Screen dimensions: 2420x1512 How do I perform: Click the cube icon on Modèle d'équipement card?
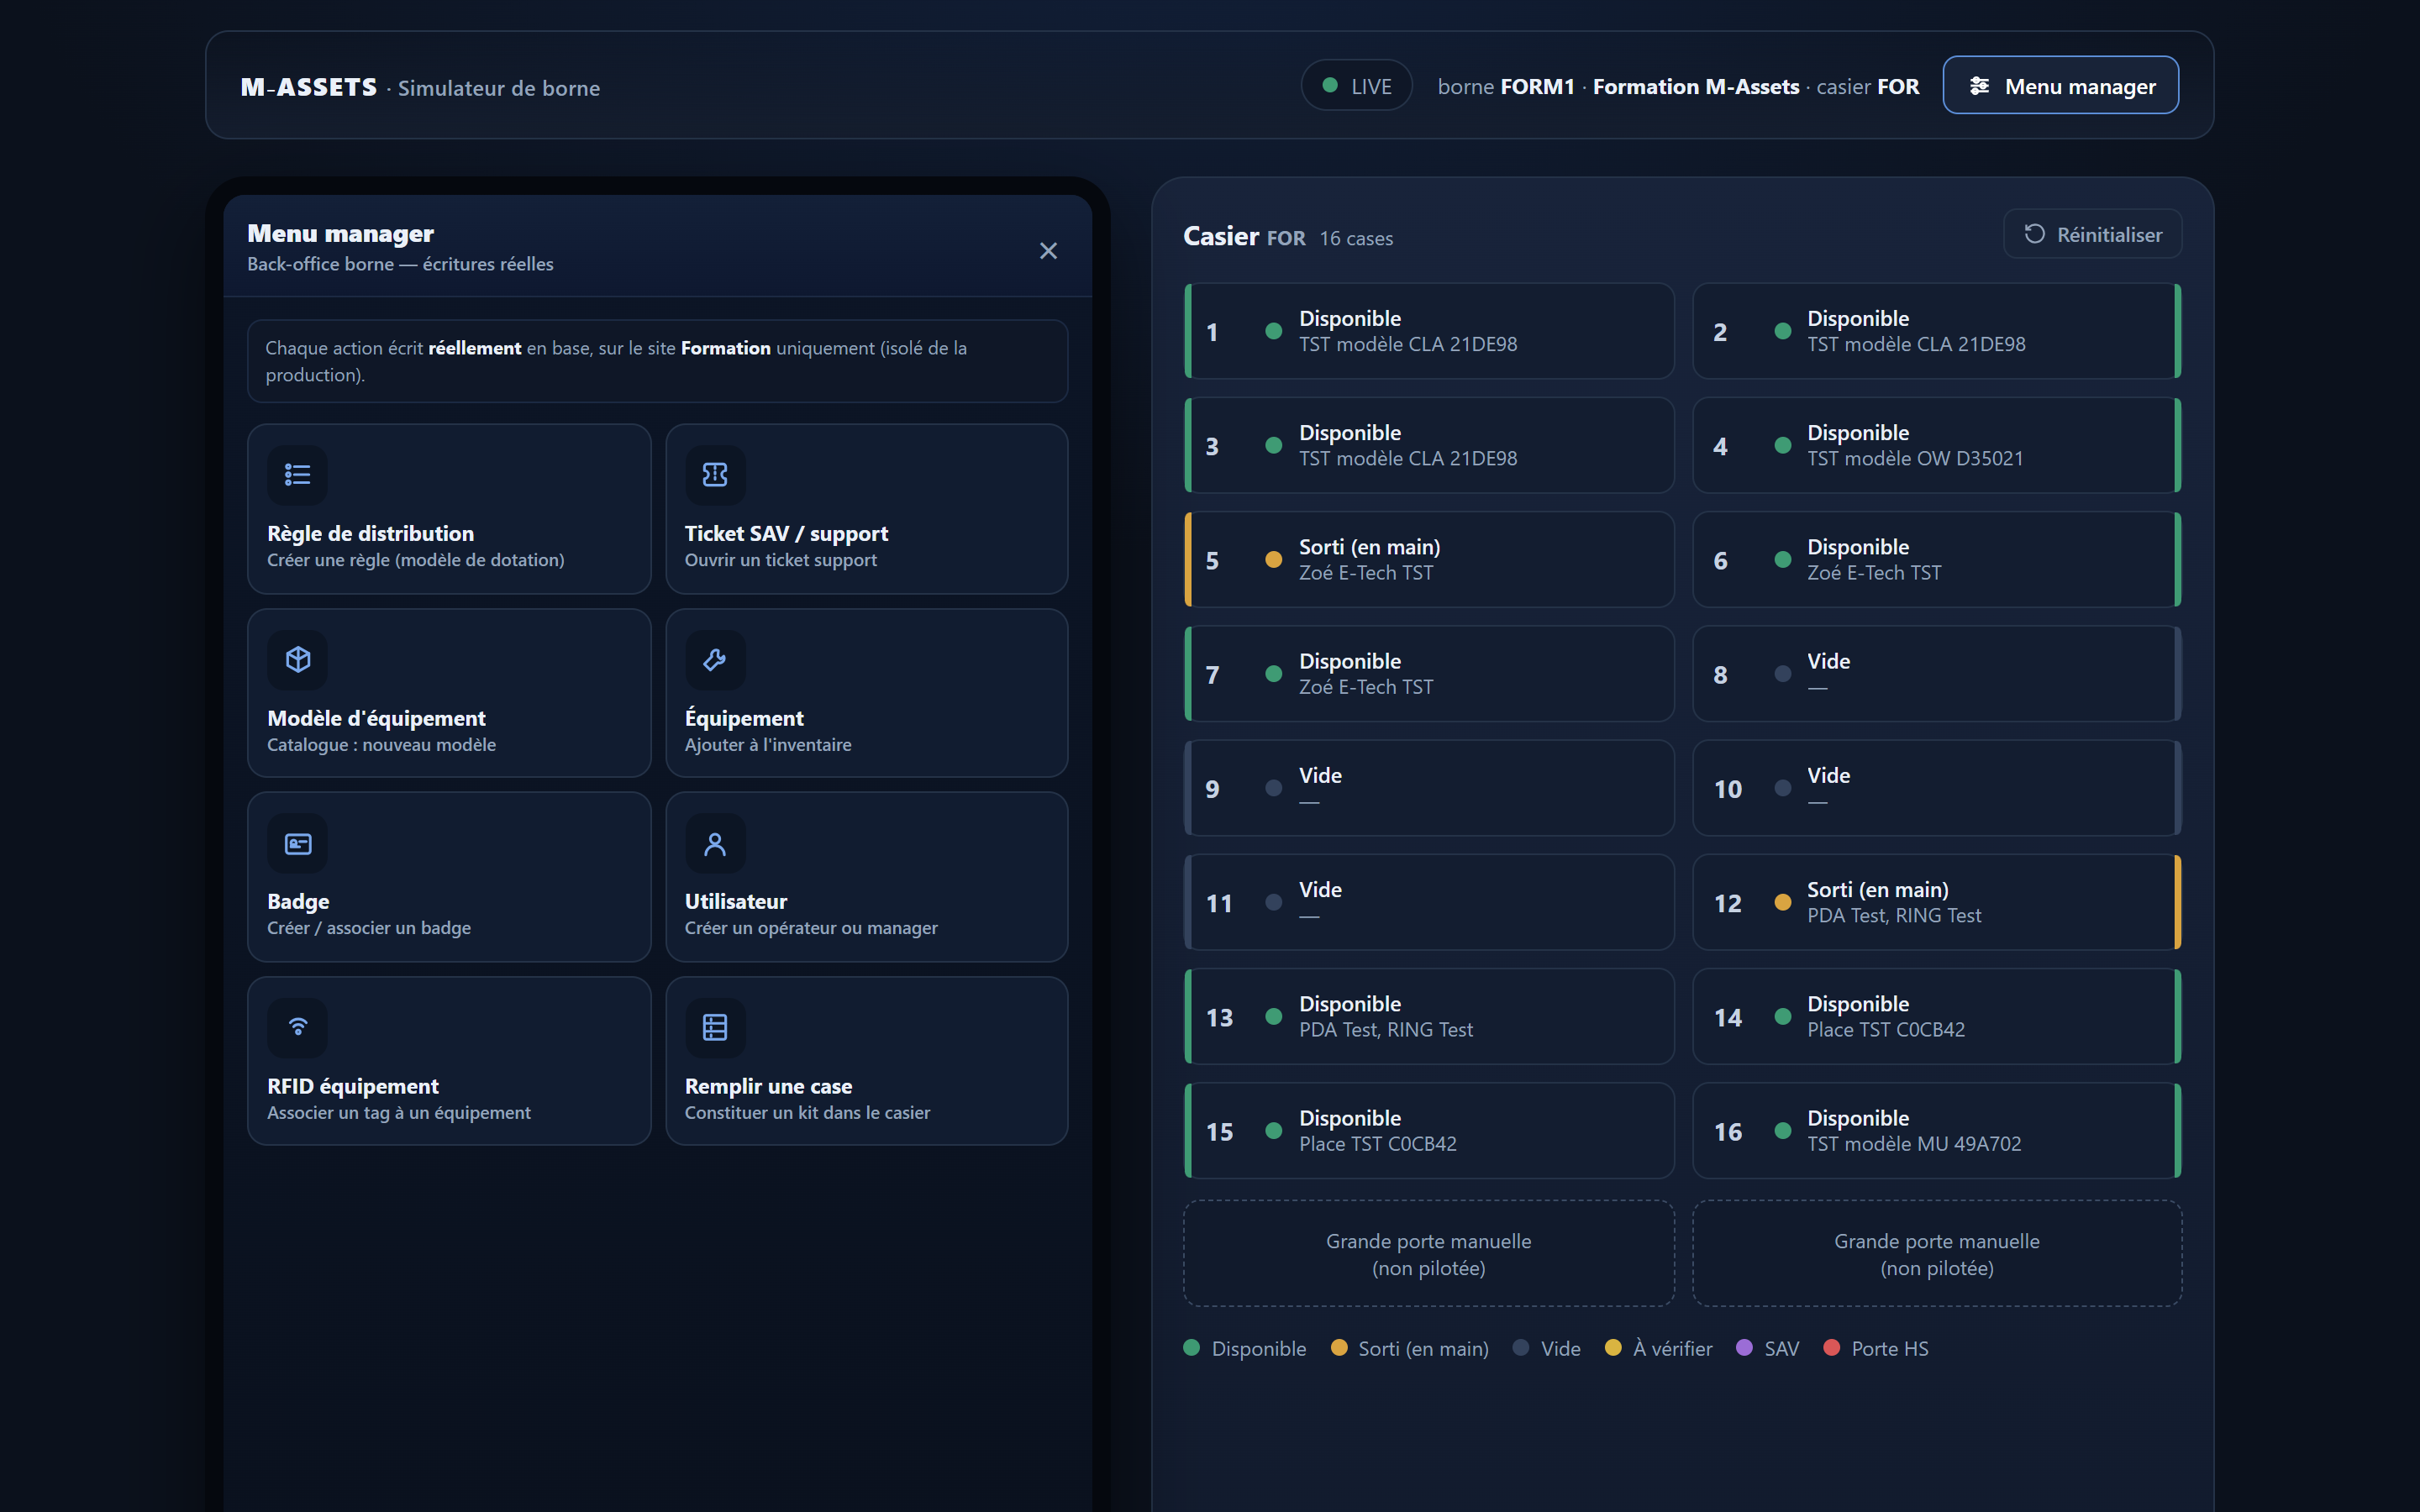point(297,660)
